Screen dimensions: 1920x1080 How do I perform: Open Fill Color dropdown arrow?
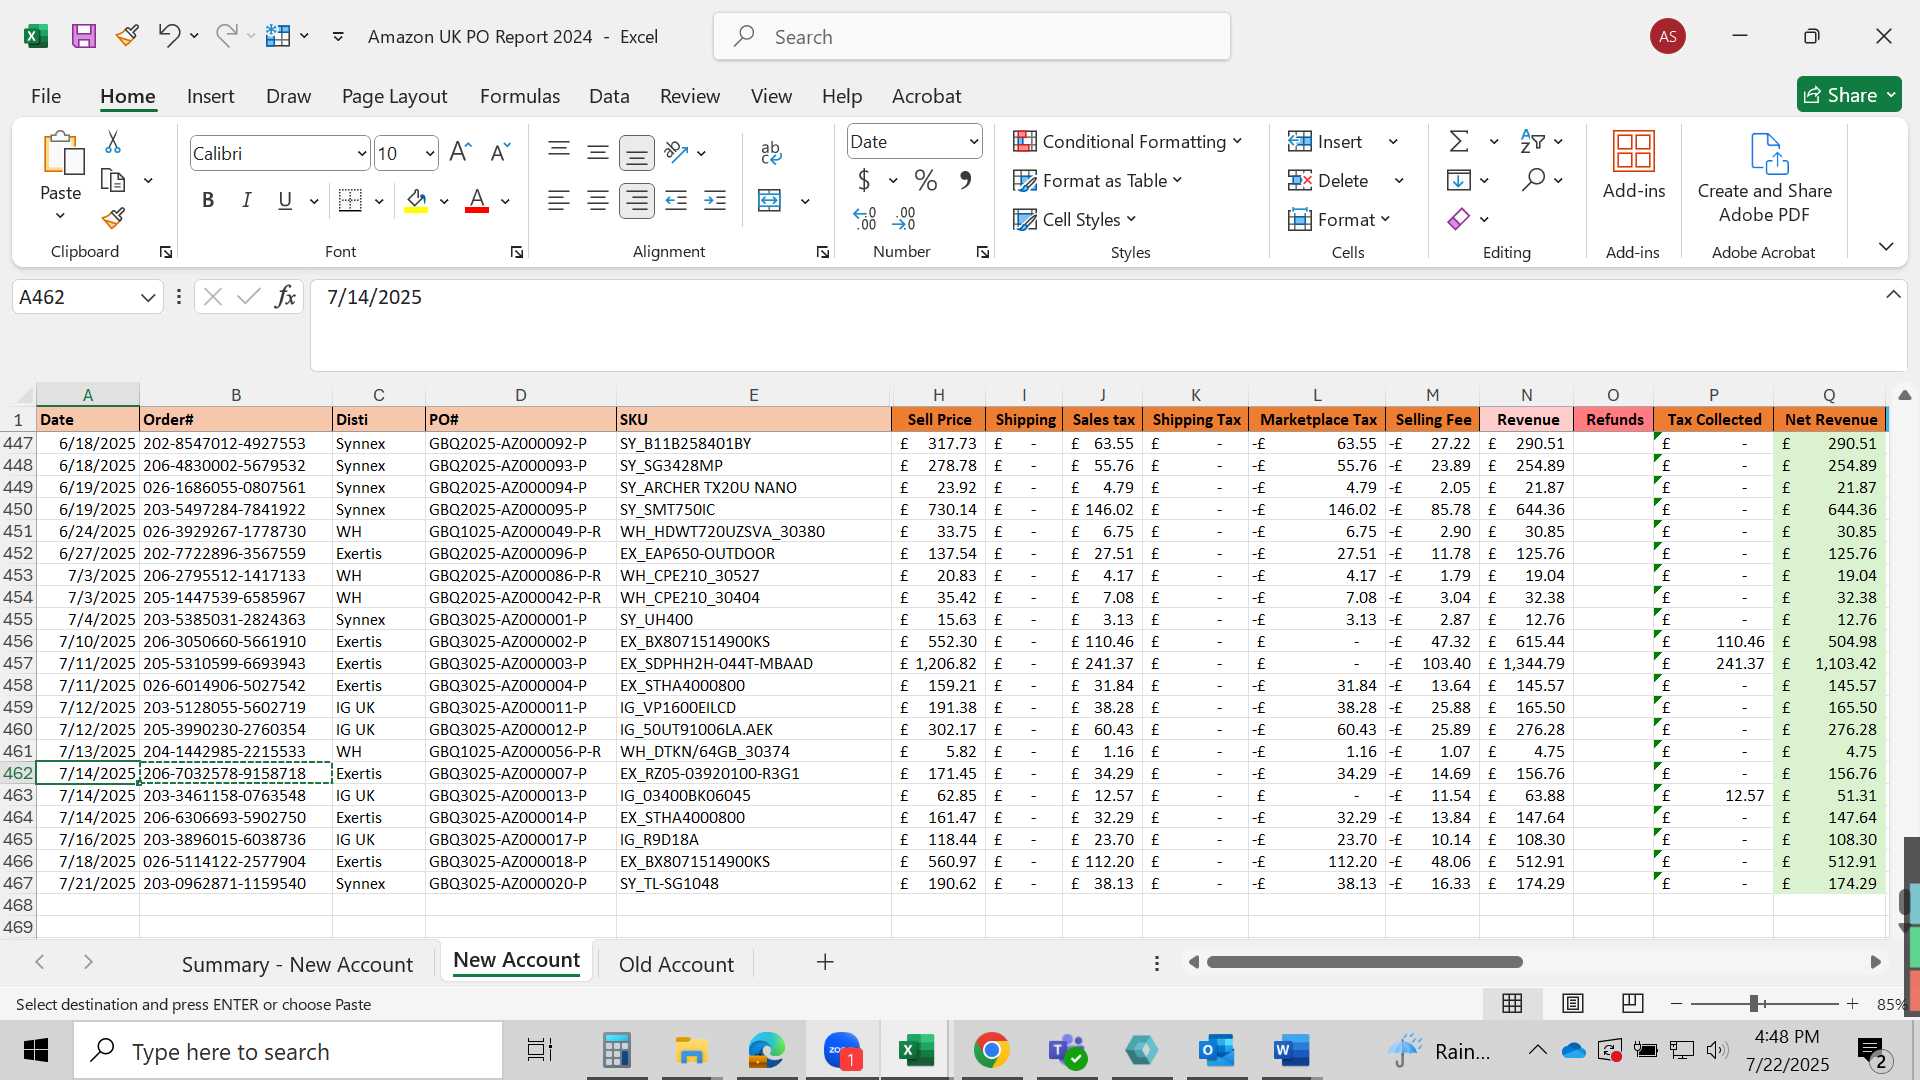pyautogui.click(x=444, y=201)
